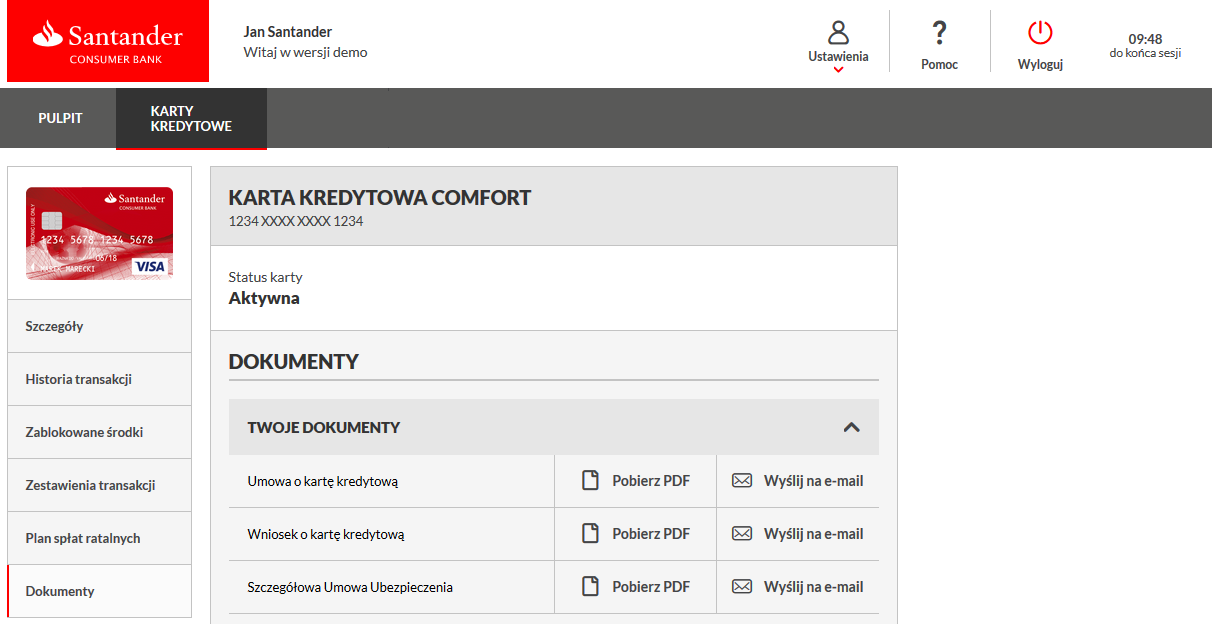The image size is (1212, 624).
Task: Expand the Ustawienia dropdown arrow
Action: (838, 70)
